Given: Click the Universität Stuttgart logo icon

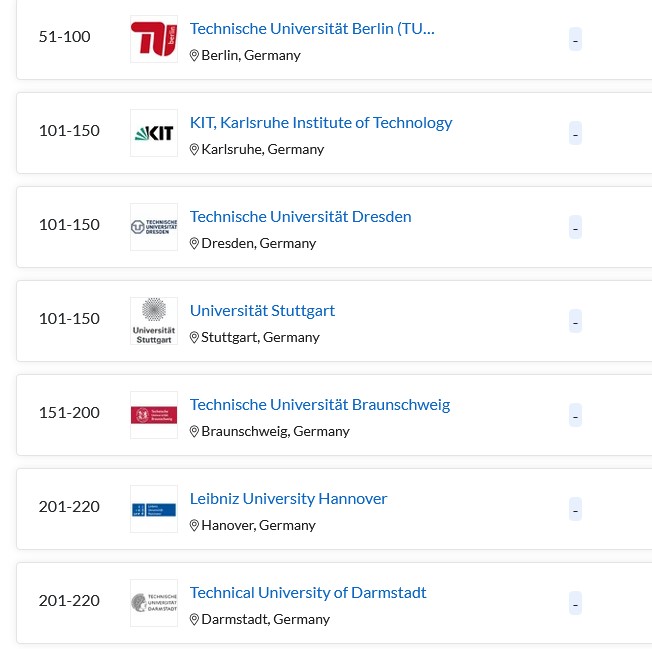Looking at the screenshot, I should coord(154,321).
